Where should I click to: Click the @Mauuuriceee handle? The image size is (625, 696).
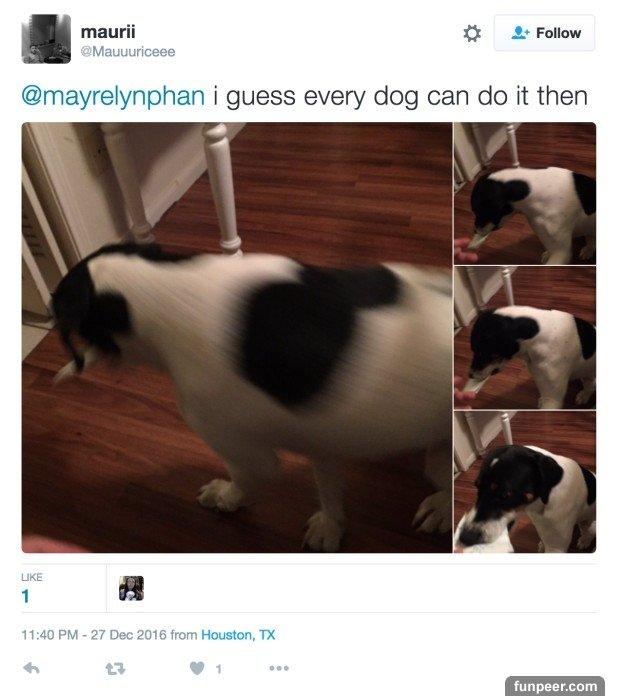coord(128,51)
